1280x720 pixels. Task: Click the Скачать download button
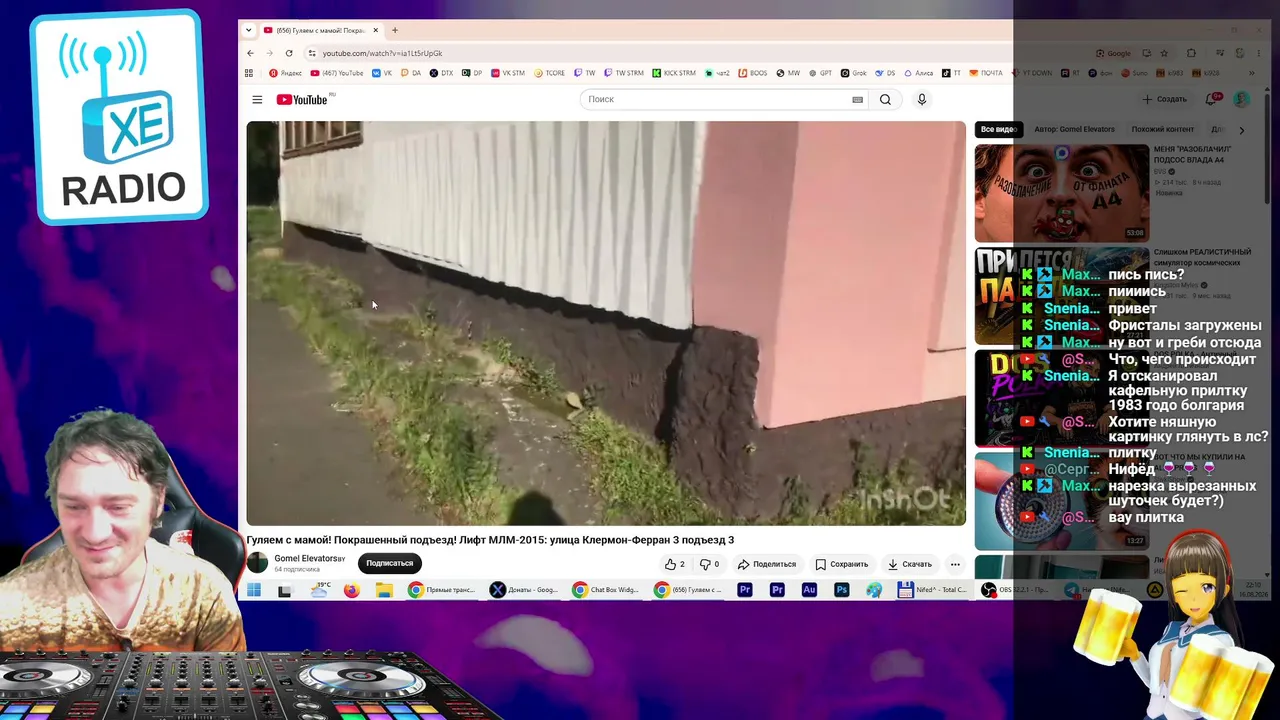pyautogui.click(x=910, y=564)
